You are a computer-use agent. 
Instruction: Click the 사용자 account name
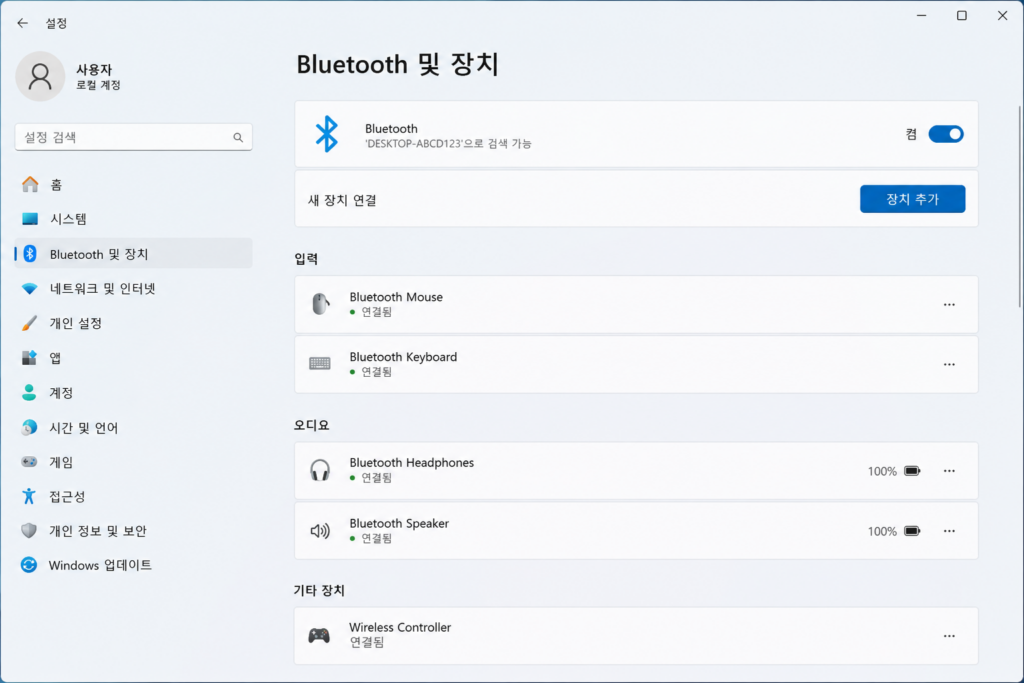(94, 69)
